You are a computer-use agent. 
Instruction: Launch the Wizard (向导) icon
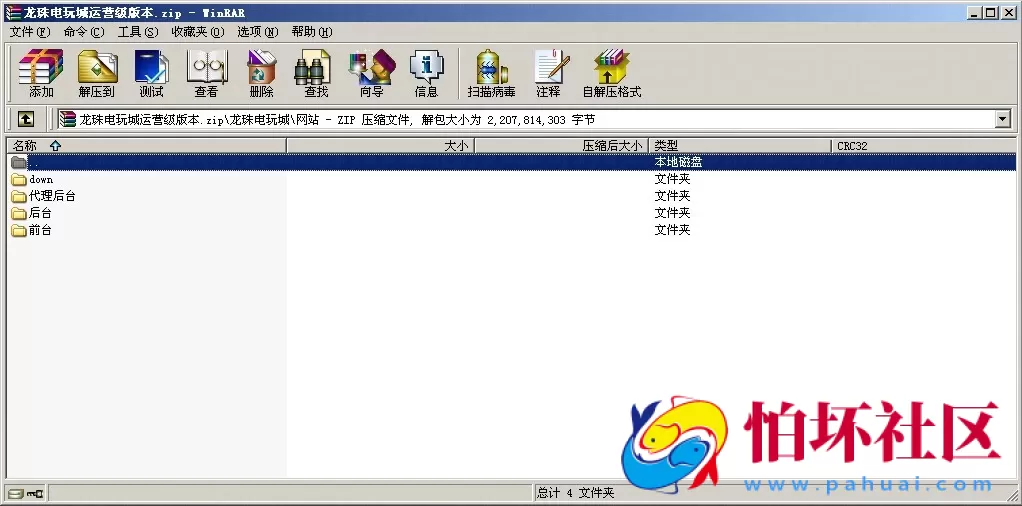(x=371, y=72)
